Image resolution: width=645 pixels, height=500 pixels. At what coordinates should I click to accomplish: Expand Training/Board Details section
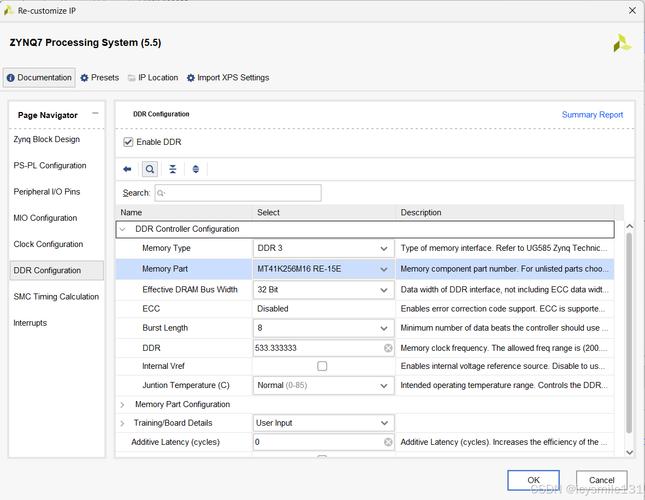[122, 423]
